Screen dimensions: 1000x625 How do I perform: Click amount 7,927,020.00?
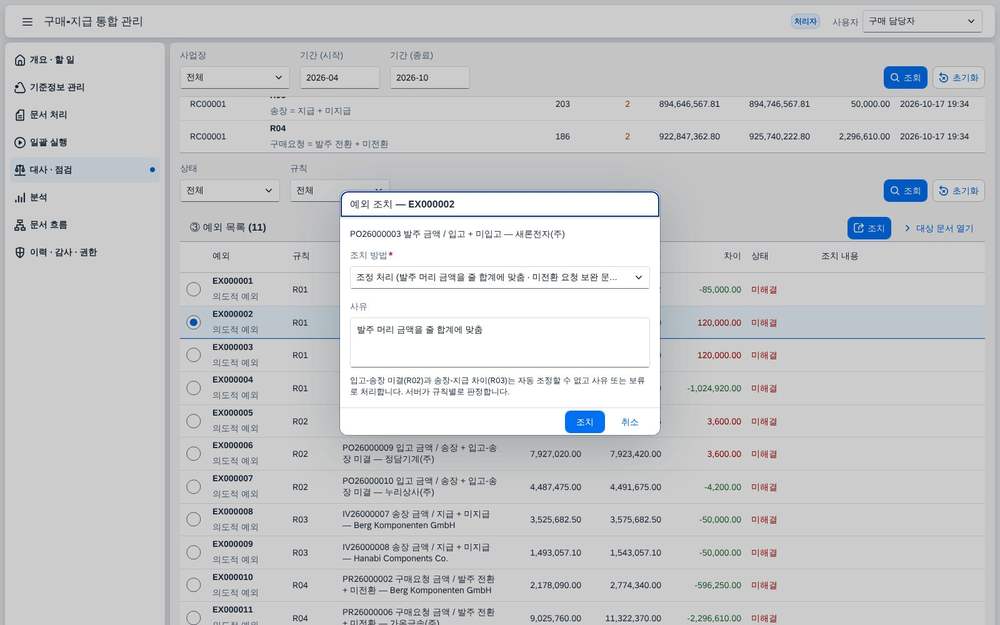pyautogui.click(x=555, y=454)
